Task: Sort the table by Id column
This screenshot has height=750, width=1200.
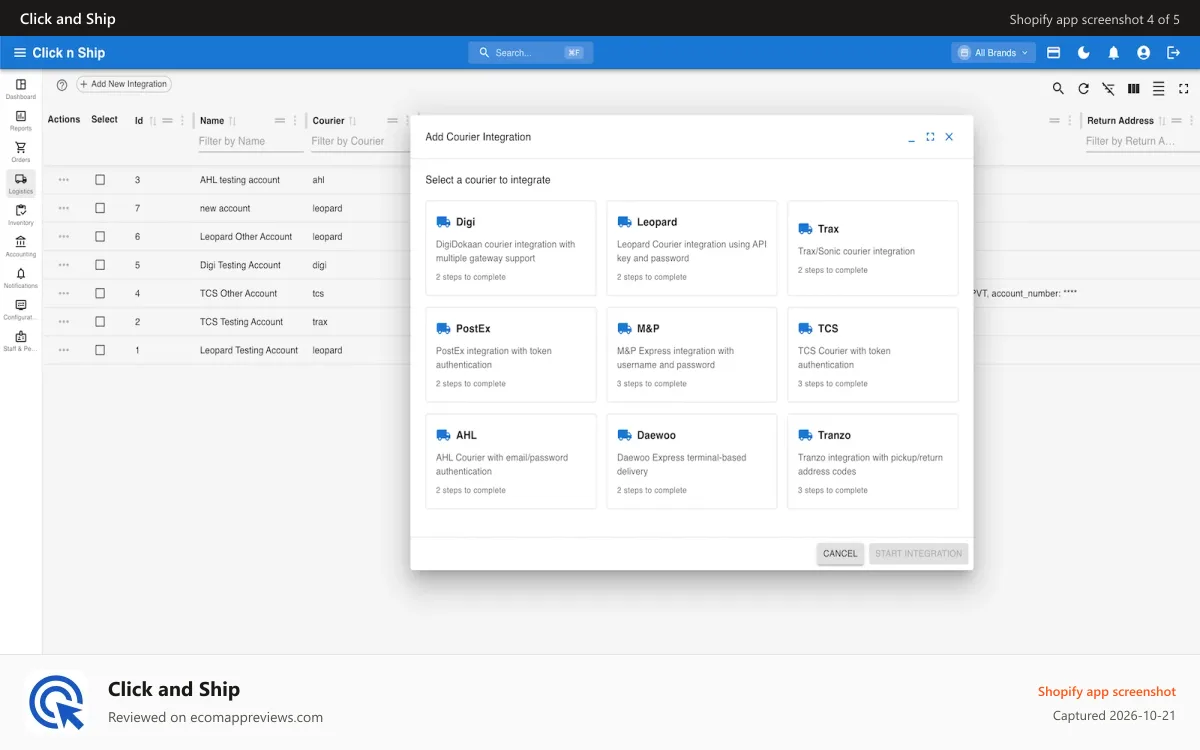Action: (x=153, y=121)
